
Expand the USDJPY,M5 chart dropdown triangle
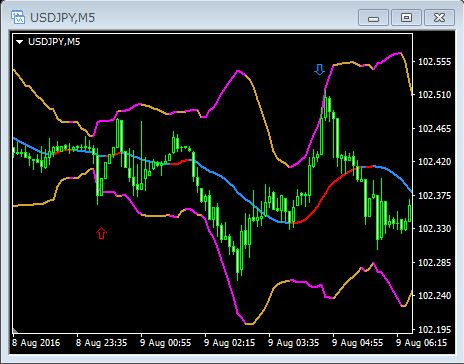[20, 42]
